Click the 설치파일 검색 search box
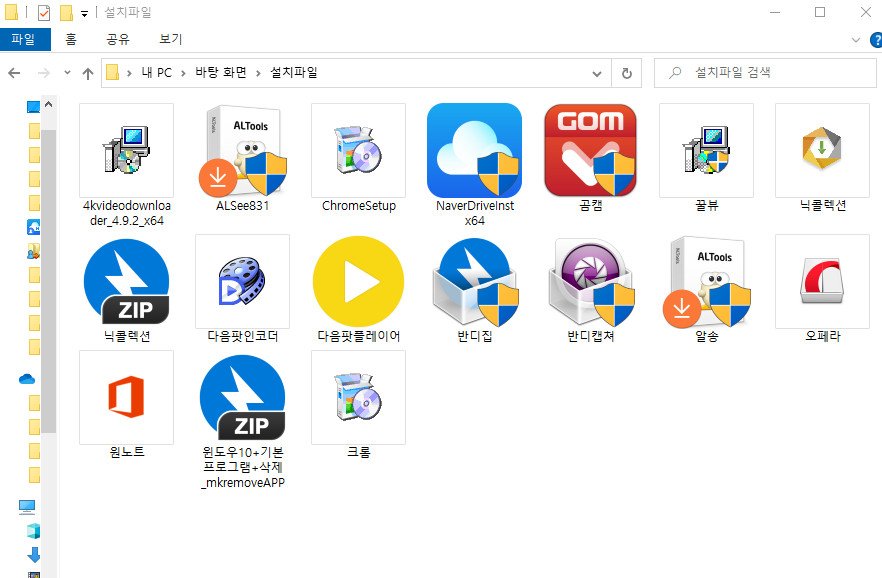The height and width of the screenshot is (578, 882). coord(765,73)
